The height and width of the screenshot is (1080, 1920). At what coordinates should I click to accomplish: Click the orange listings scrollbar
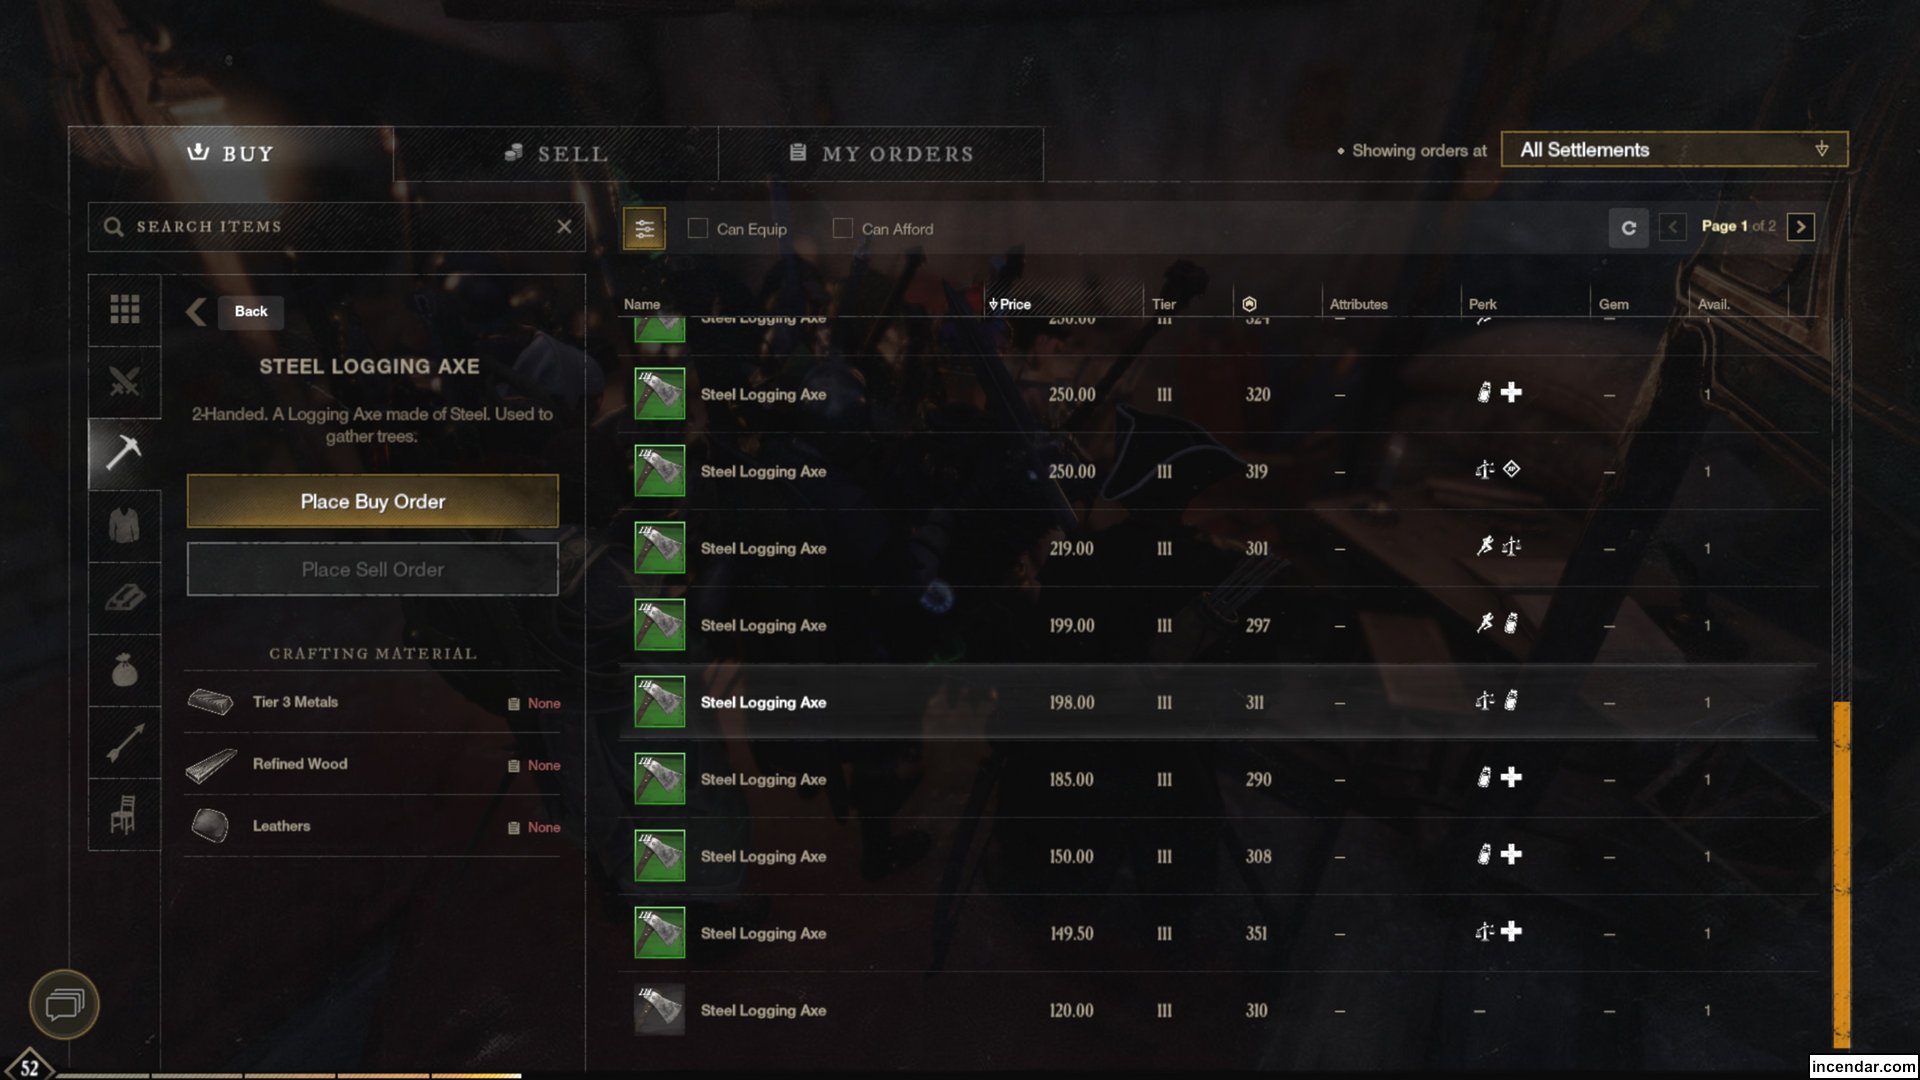click(x=1841, y=873)
